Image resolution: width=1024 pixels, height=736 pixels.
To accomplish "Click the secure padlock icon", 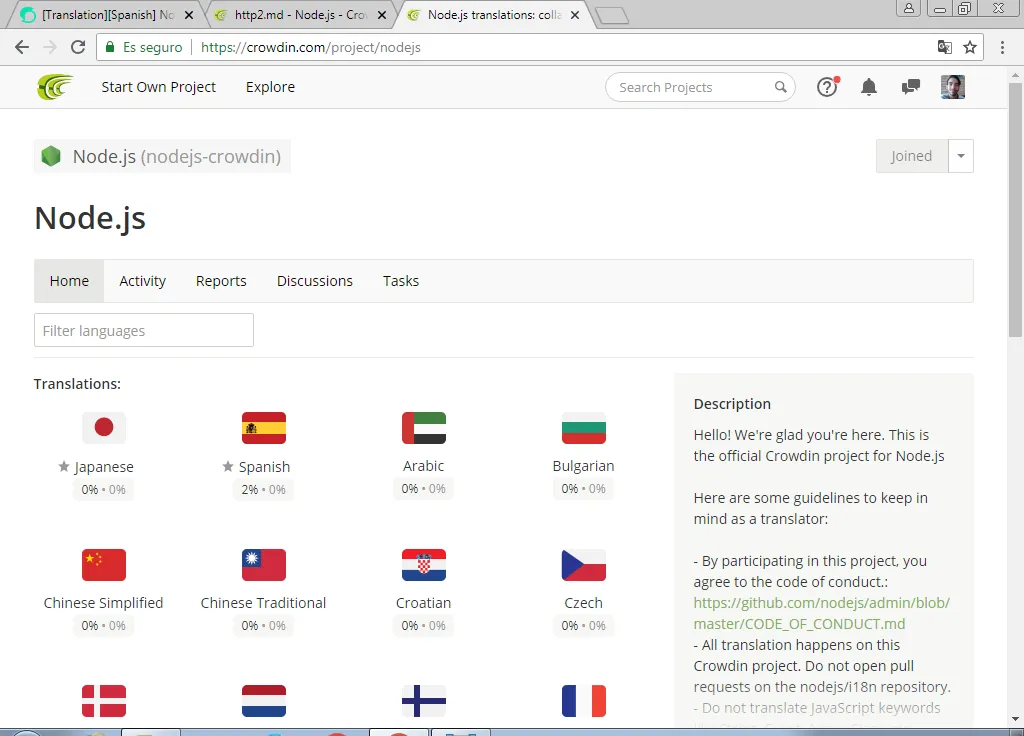I will tap(110, 47).
